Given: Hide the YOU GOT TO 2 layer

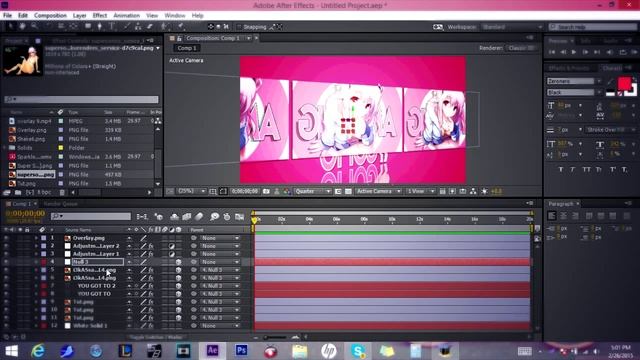Looking at the screenshot, I should tap(6, 286).
